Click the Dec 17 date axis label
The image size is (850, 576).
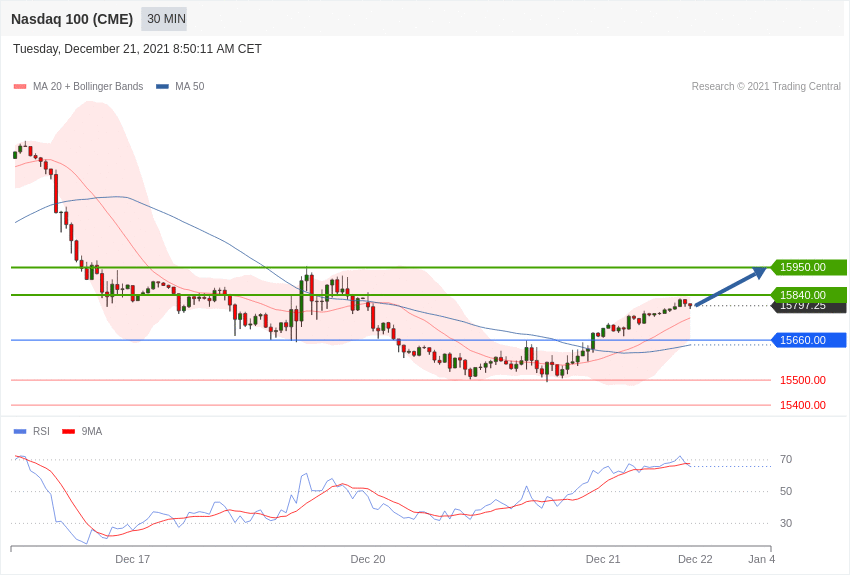pos(132,559)
